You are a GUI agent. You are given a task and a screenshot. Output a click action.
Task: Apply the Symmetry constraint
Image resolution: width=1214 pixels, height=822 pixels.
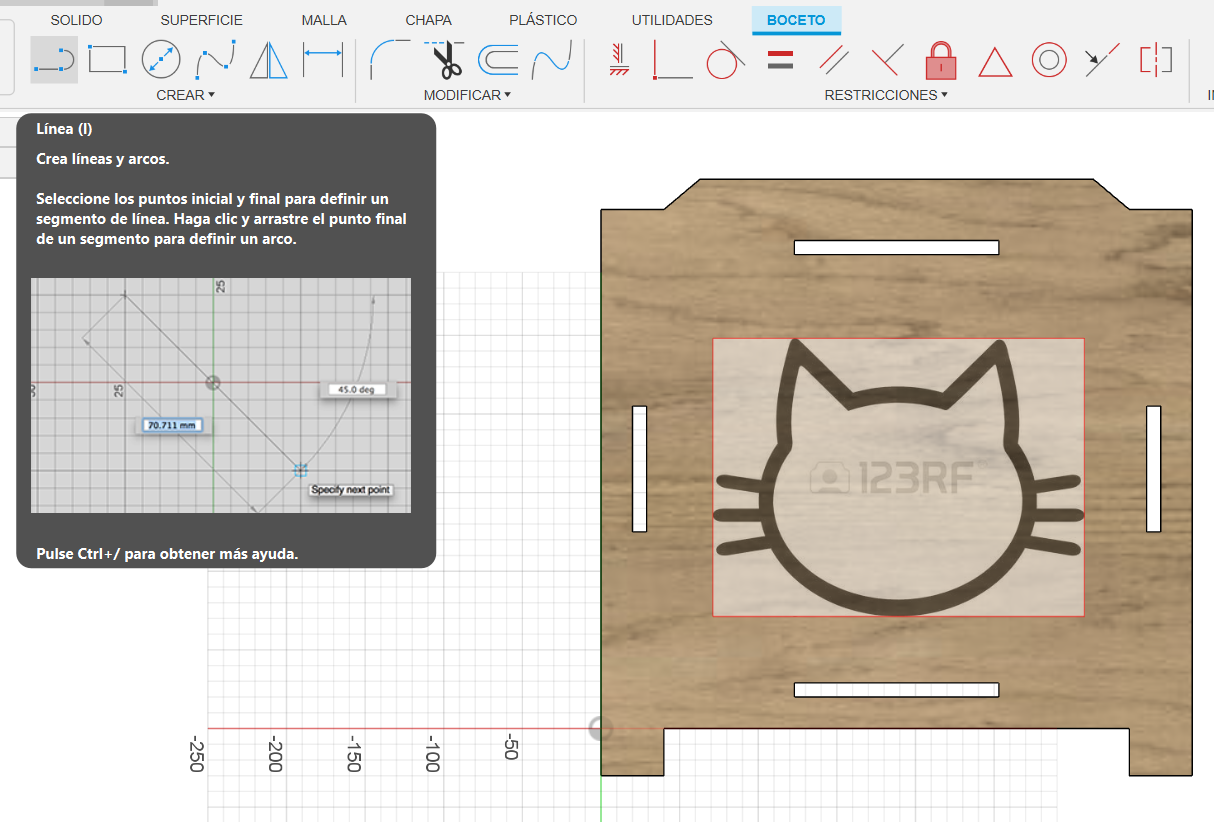coord(1156,60)
